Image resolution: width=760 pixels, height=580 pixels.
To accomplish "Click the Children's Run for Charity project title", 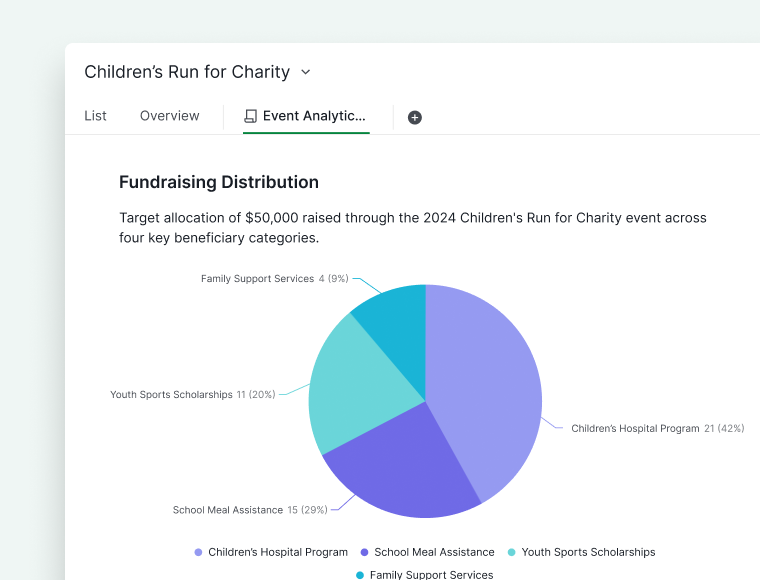I will pos(187,72).
